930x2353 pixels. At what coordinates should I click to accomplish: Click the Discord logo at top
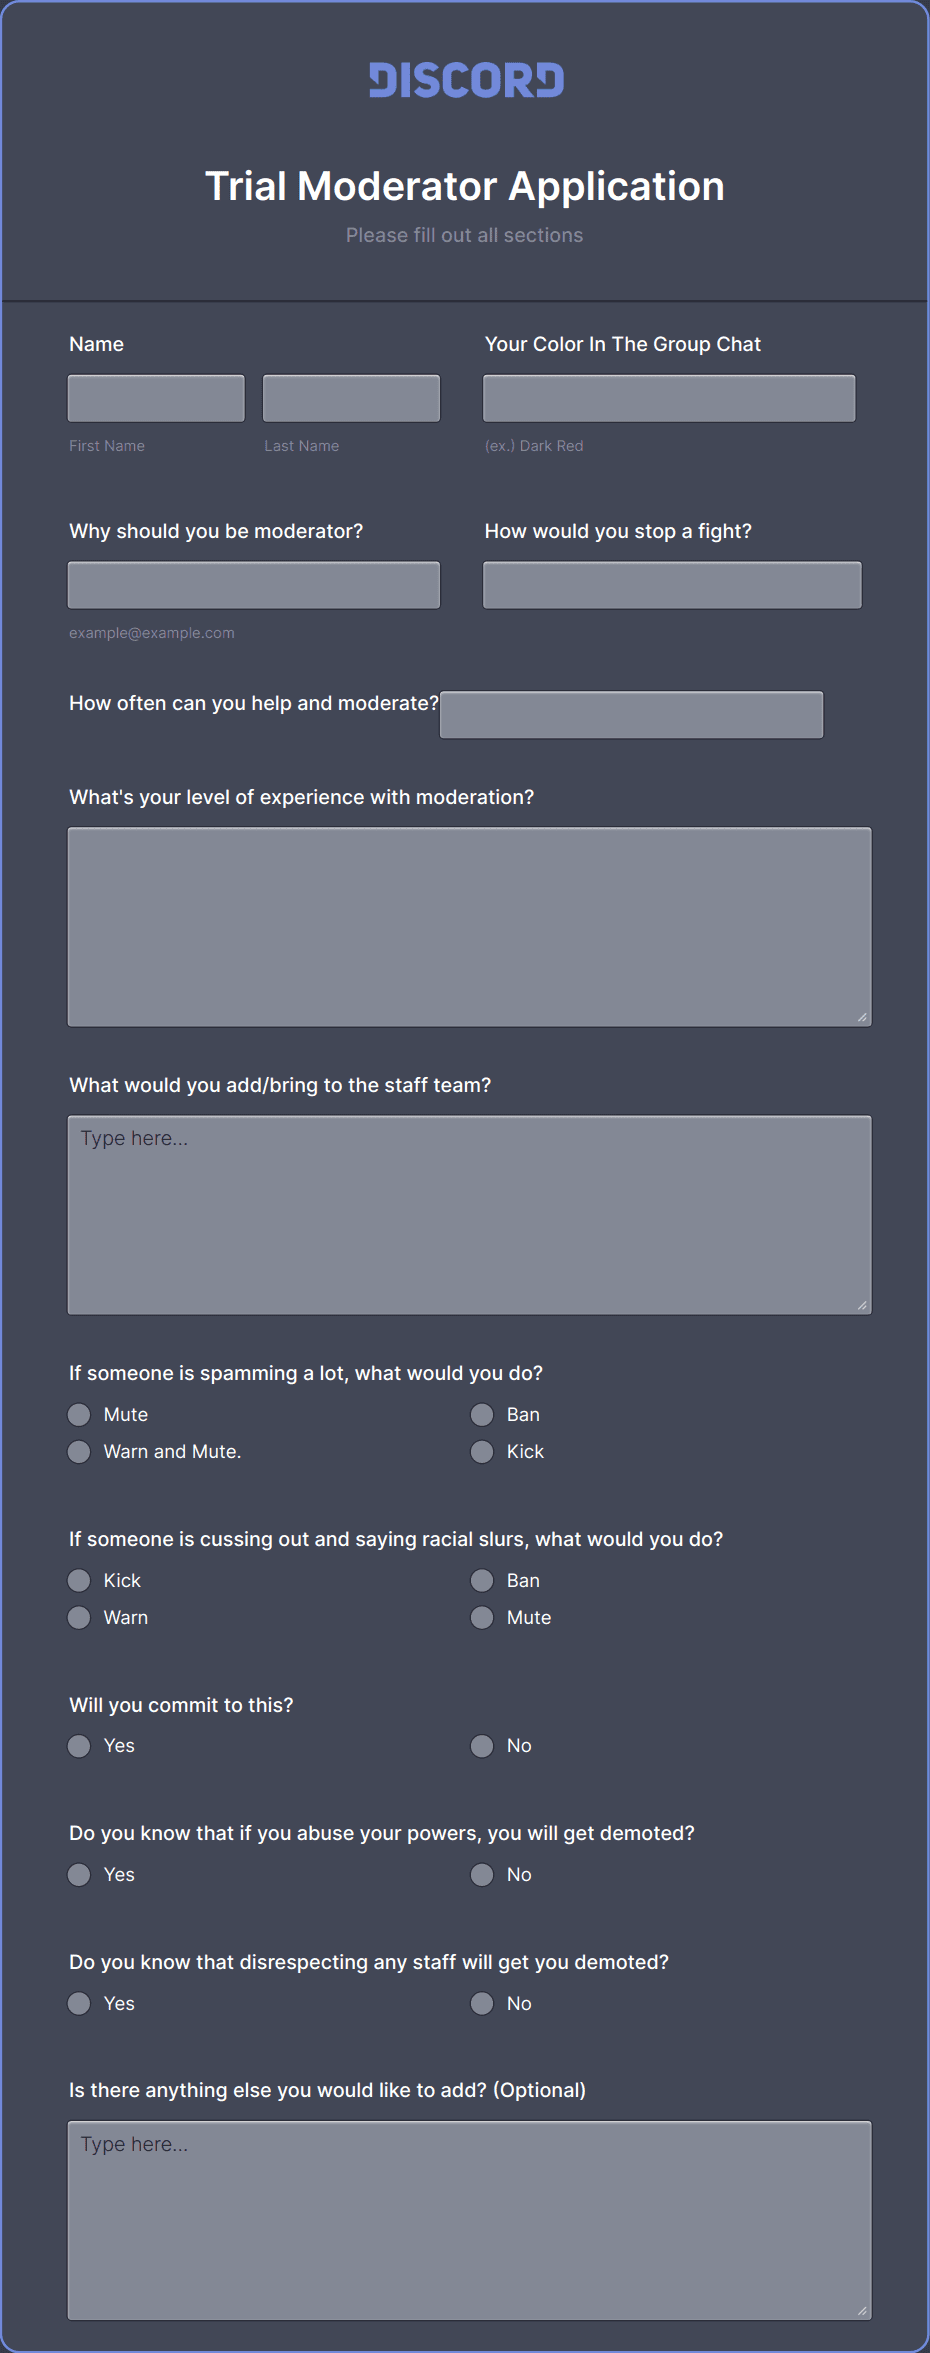[x=466, y=80]
